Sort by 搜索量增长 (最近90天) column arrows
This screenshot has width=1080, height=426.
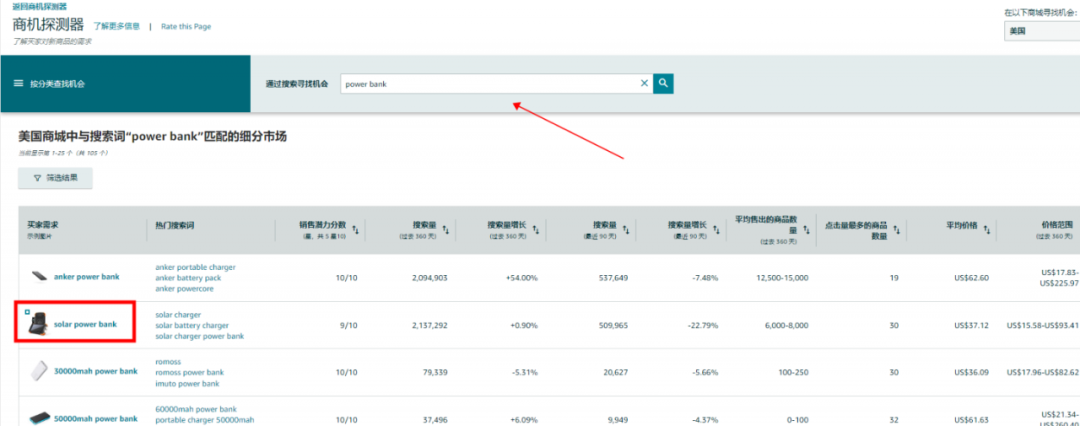pyautogui.click(x=716, y=229)
